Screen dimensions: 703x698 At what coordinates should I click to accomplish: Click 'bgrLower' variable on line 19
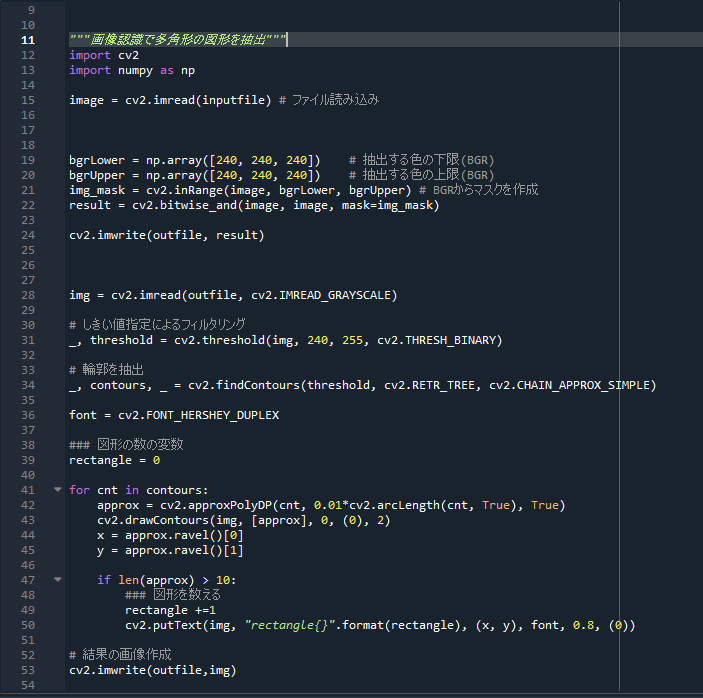97,160
